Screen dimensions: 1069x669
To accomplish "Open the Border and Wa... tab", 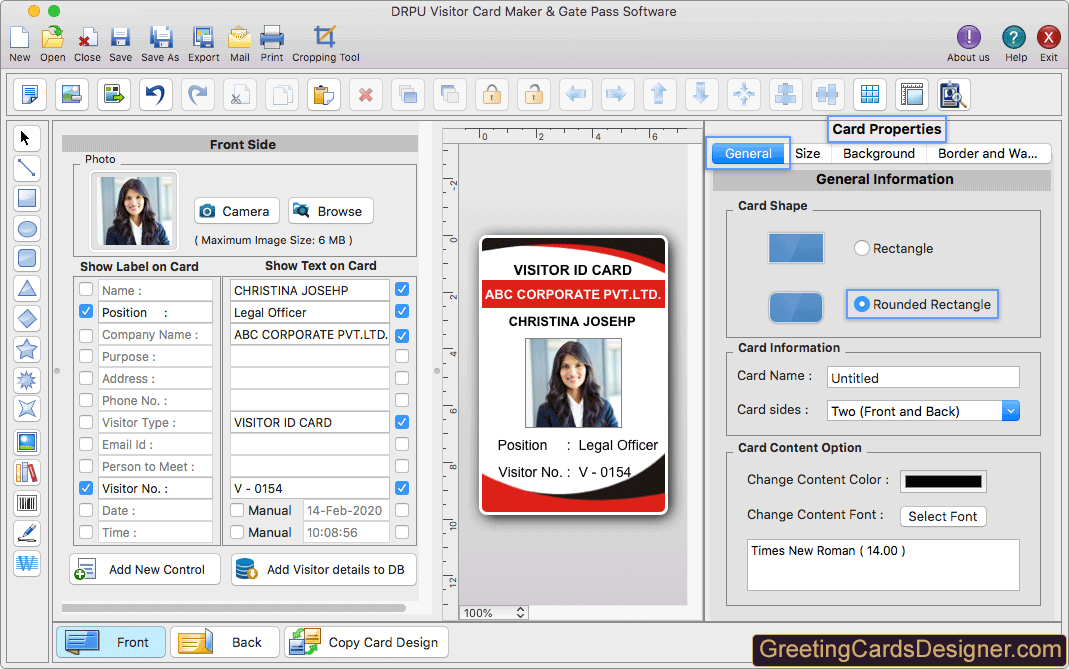I will 987,153.
